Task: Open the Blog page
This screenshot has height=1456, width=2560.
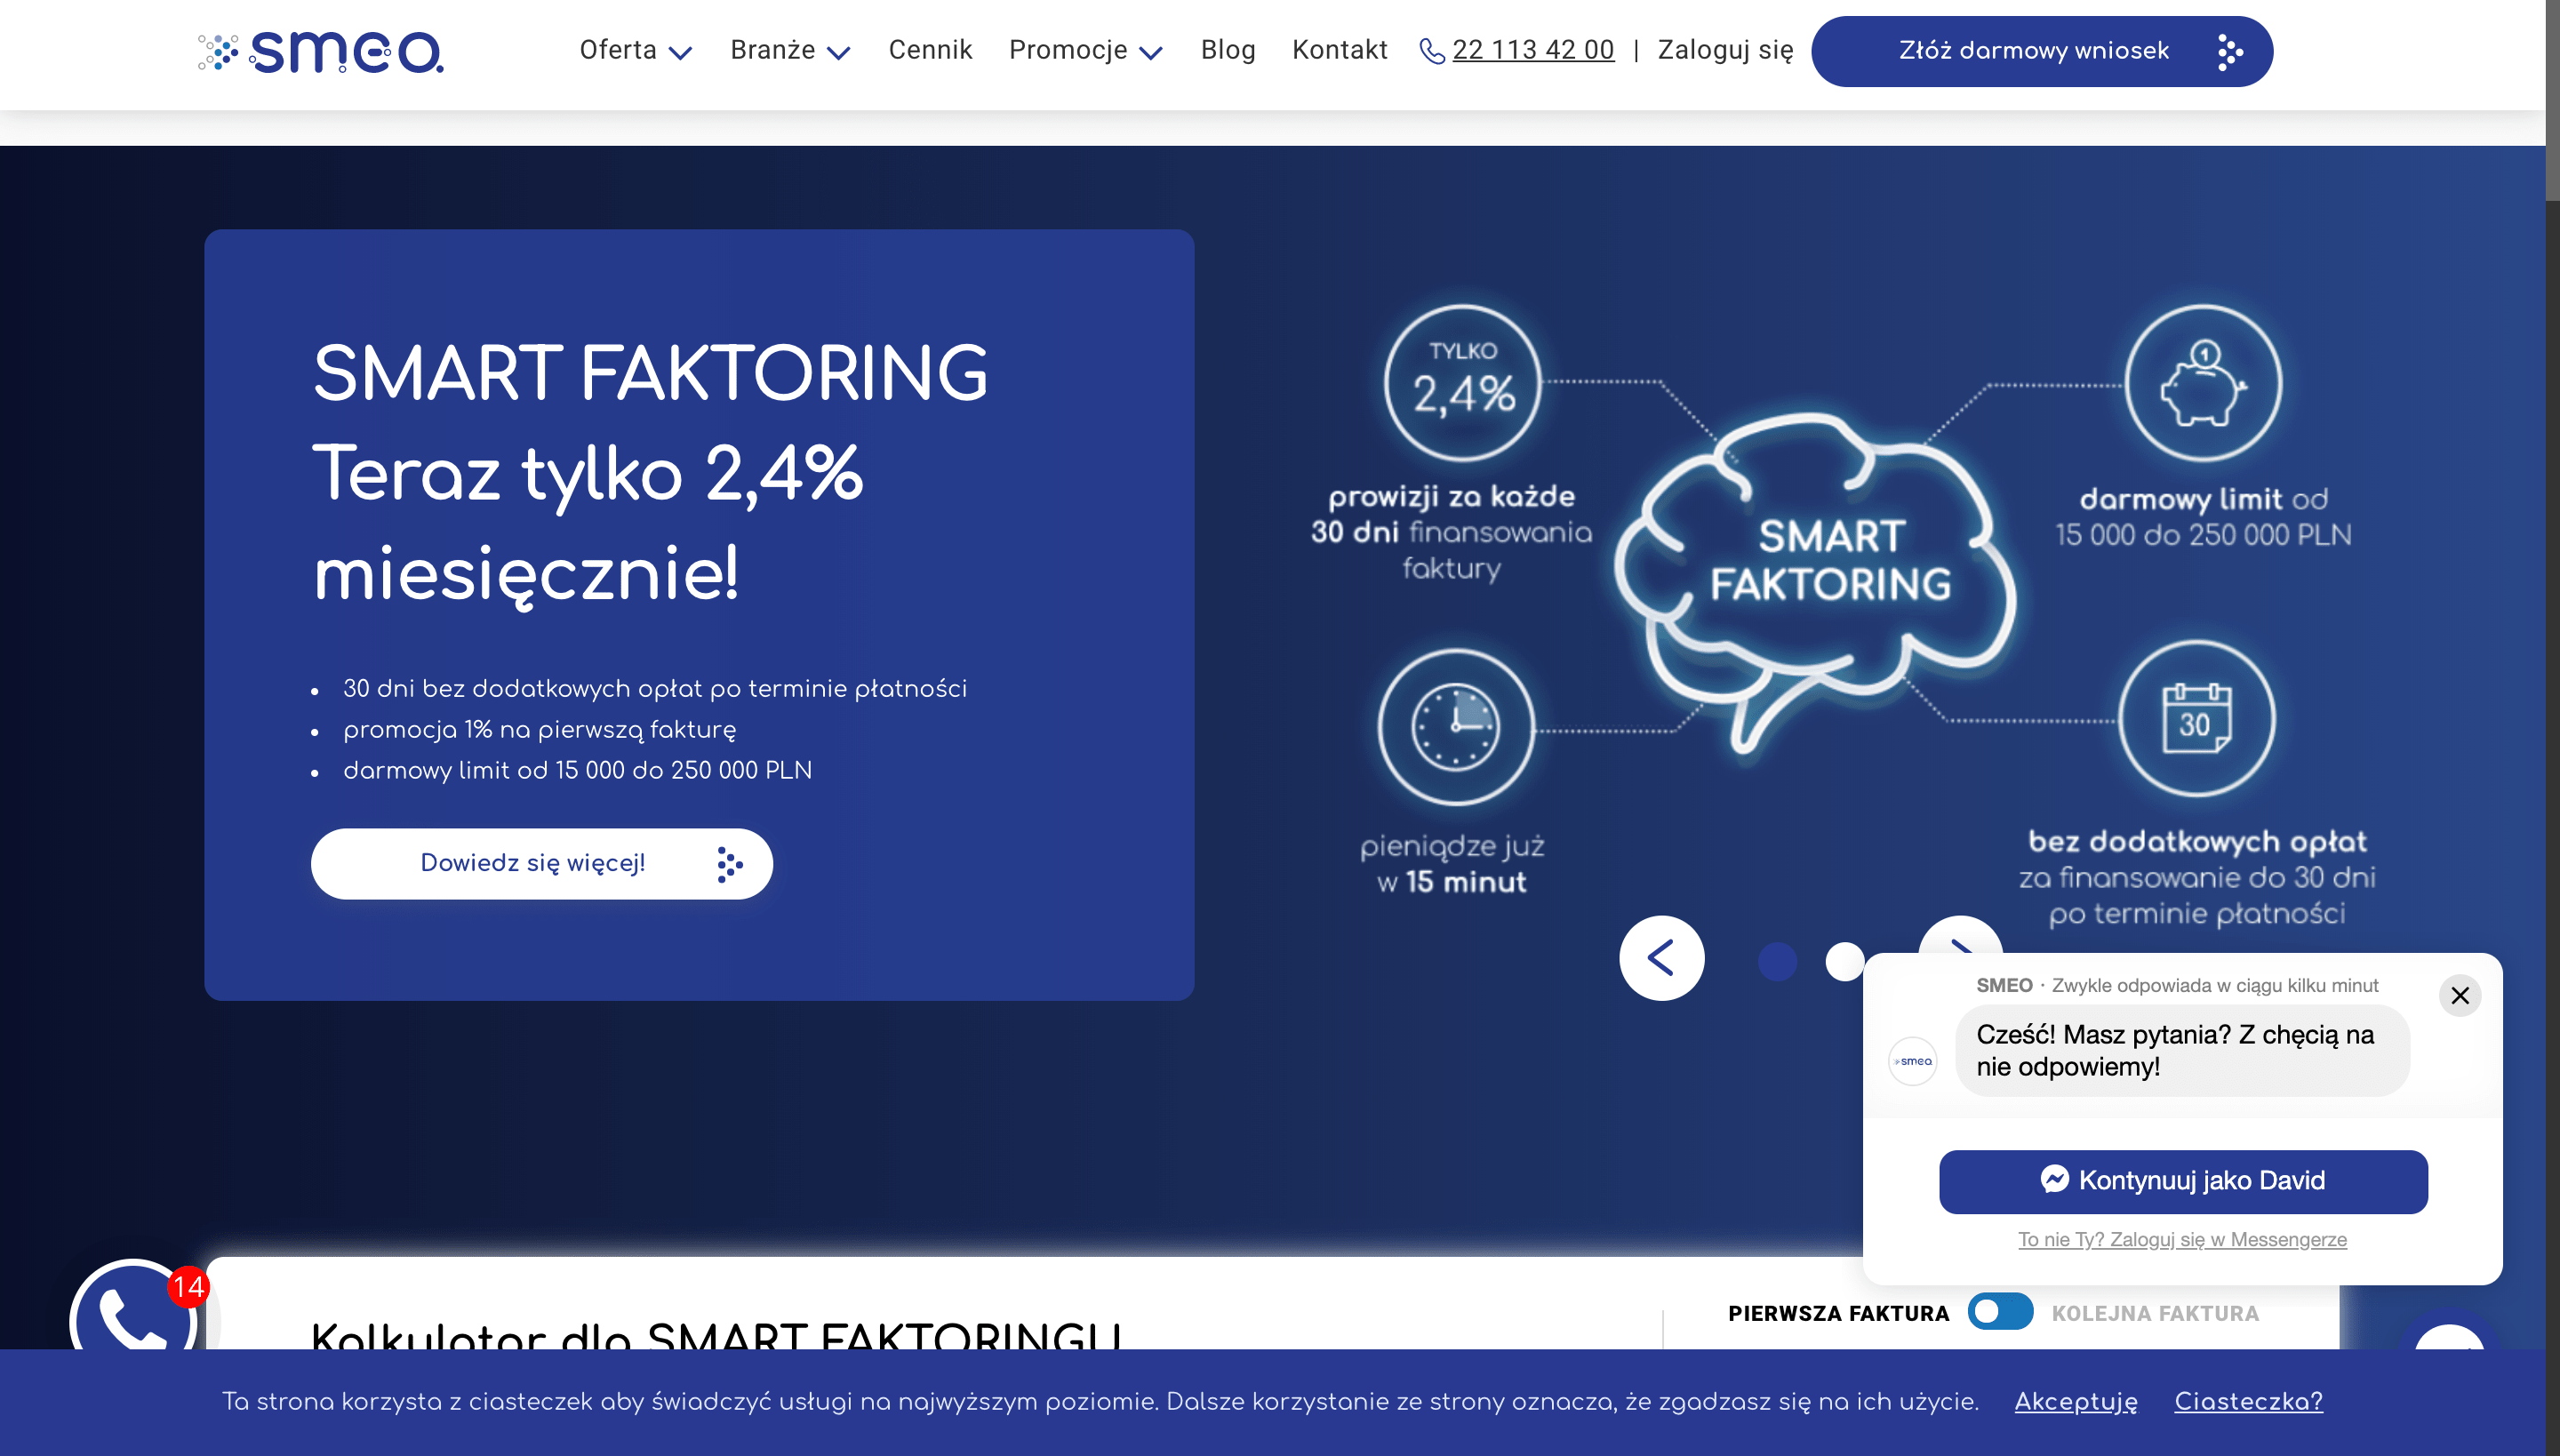Action: (x=1228, y=50)
